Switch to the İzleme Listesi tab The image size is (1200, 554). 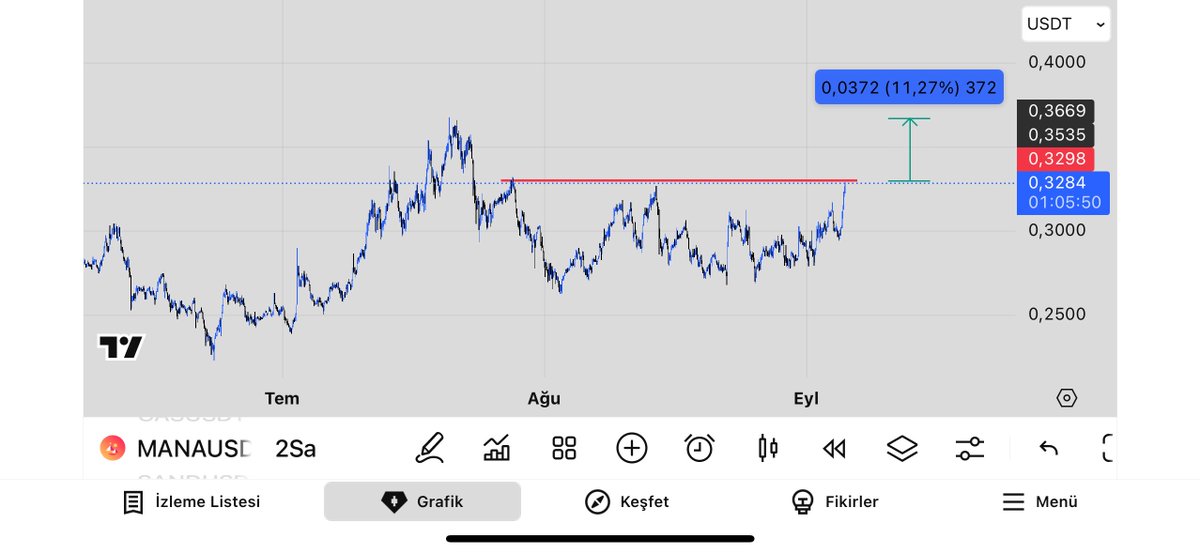192,502
